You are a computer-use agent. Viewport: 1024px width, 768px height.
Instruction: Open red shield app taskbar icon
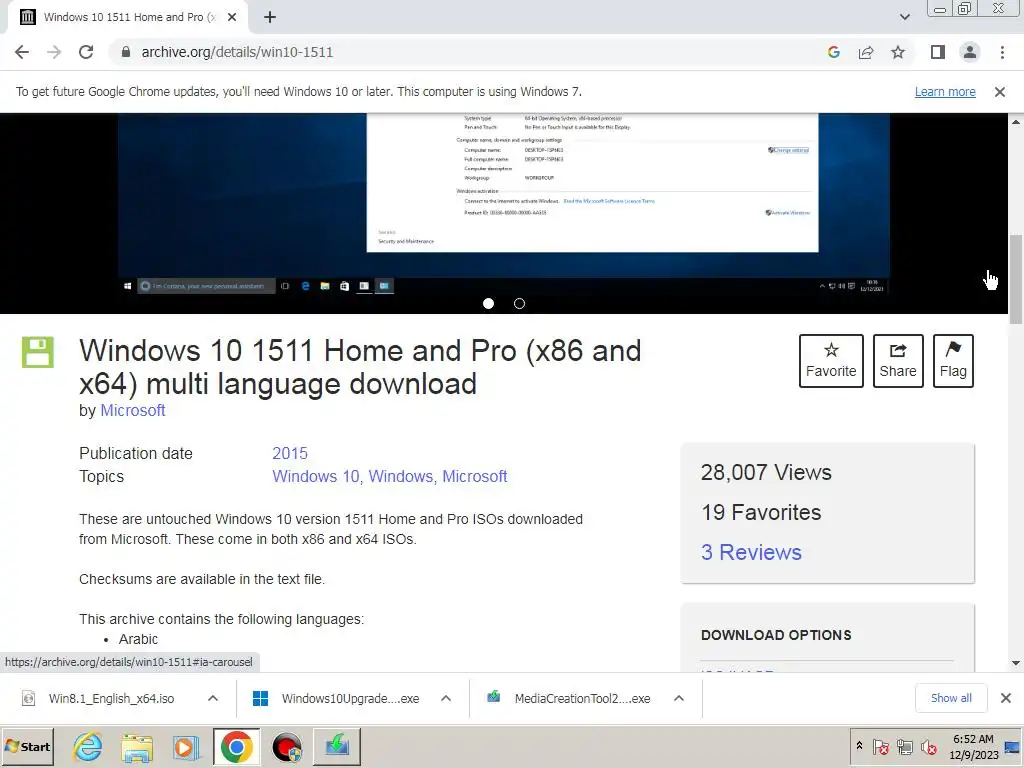[x=287, y=747]
